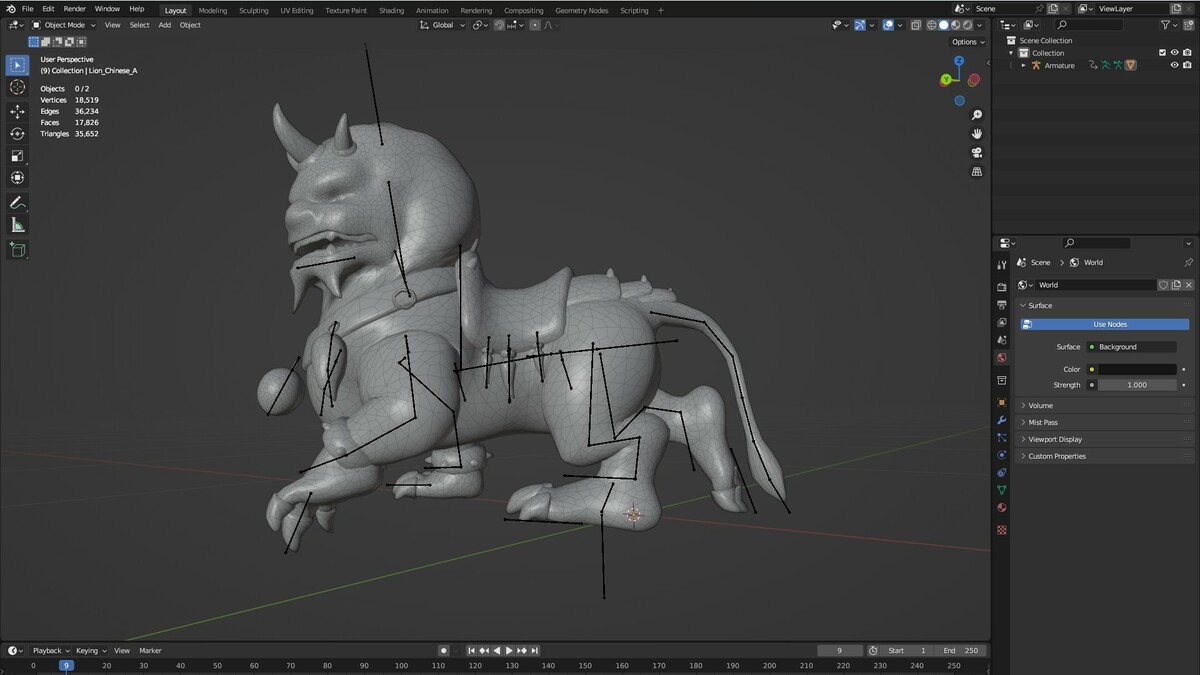Activate the Rotate tool

[x=17, y=134]
